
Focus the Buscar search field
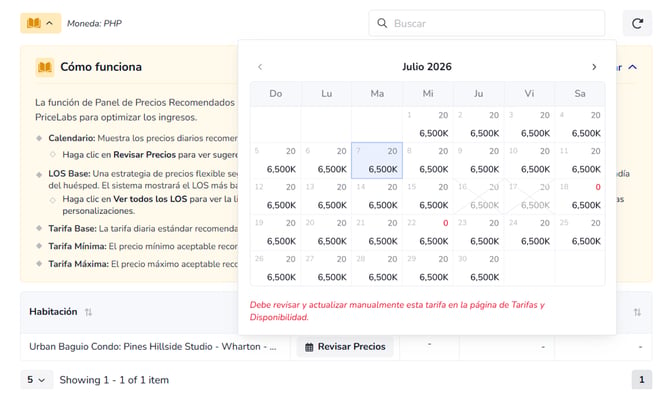tap(487, 24)
